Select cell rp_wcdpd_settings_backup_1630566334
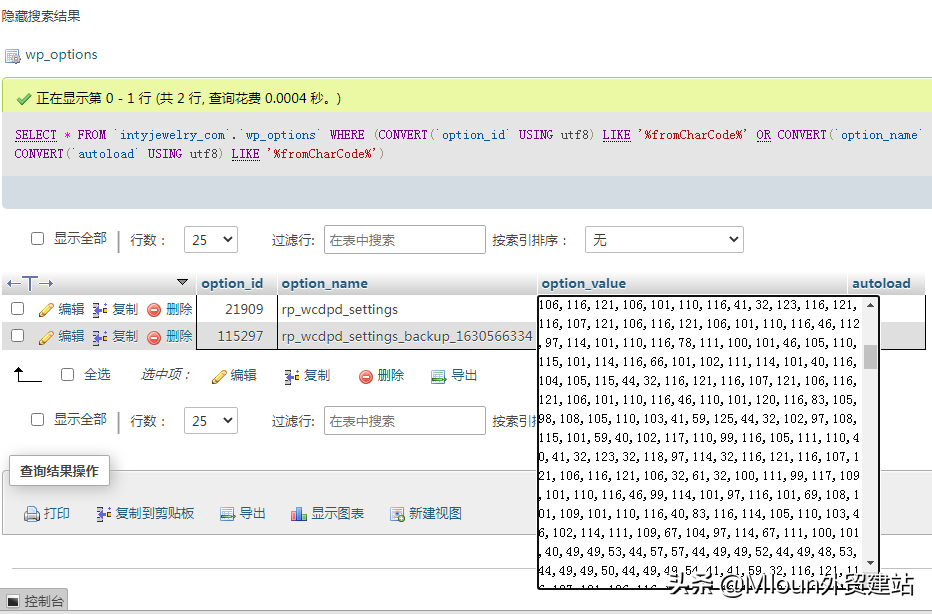 [407, 336]
